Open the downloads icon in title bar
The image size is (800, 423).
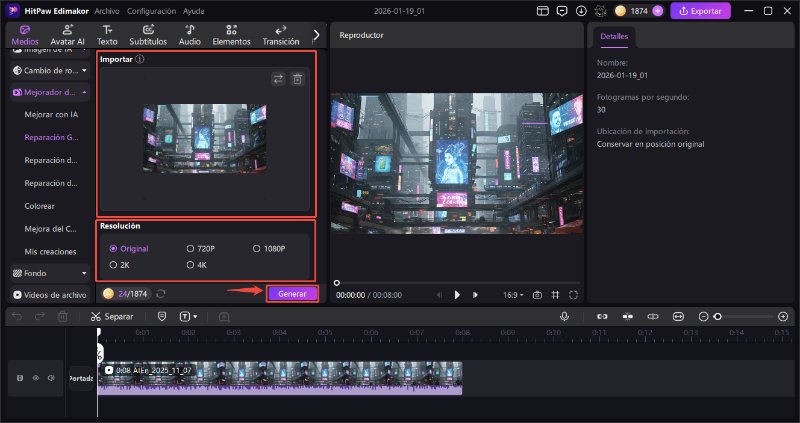[581, 11]
